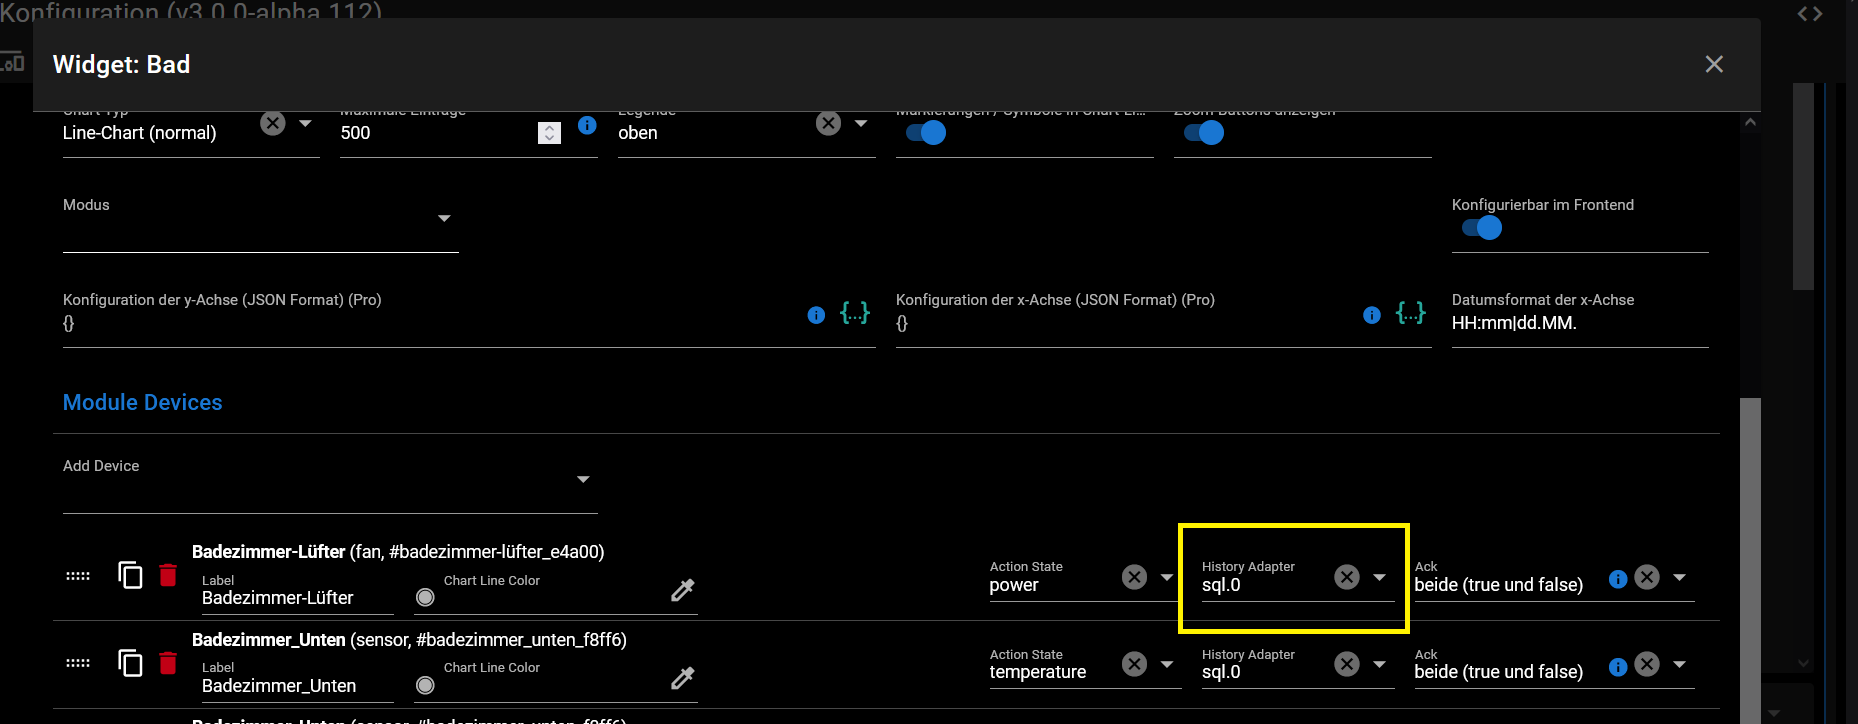This screenshot has height=724, width=1858.
Task: Open History Adapter dropdown for Badezimmer-Lüfter
Action: click(x=1380, y=577)
